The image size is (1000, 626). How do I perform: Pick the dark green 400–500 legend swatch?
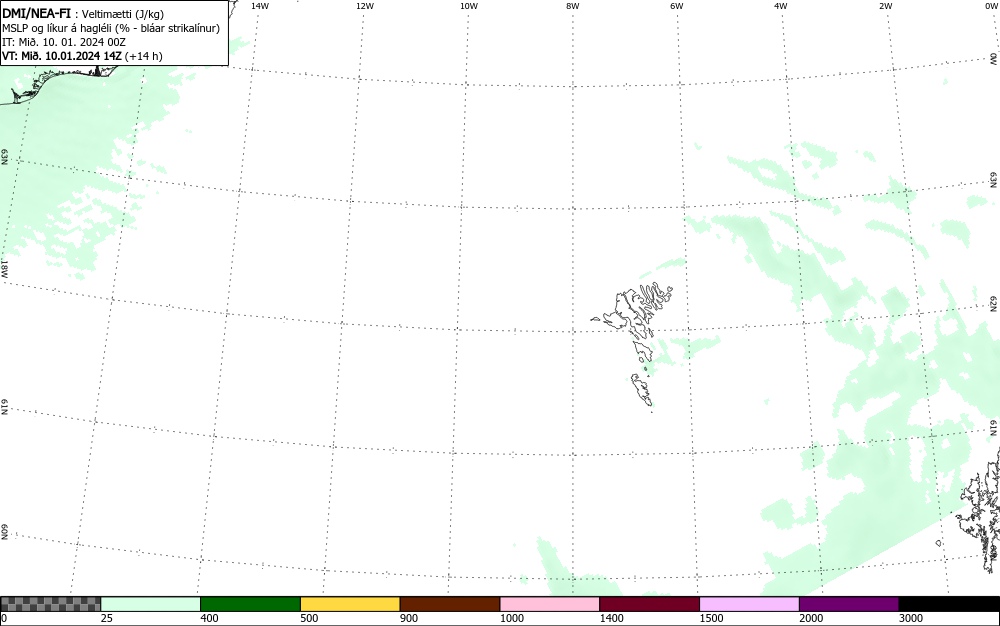pyautogui.click(x=250, y=604)
